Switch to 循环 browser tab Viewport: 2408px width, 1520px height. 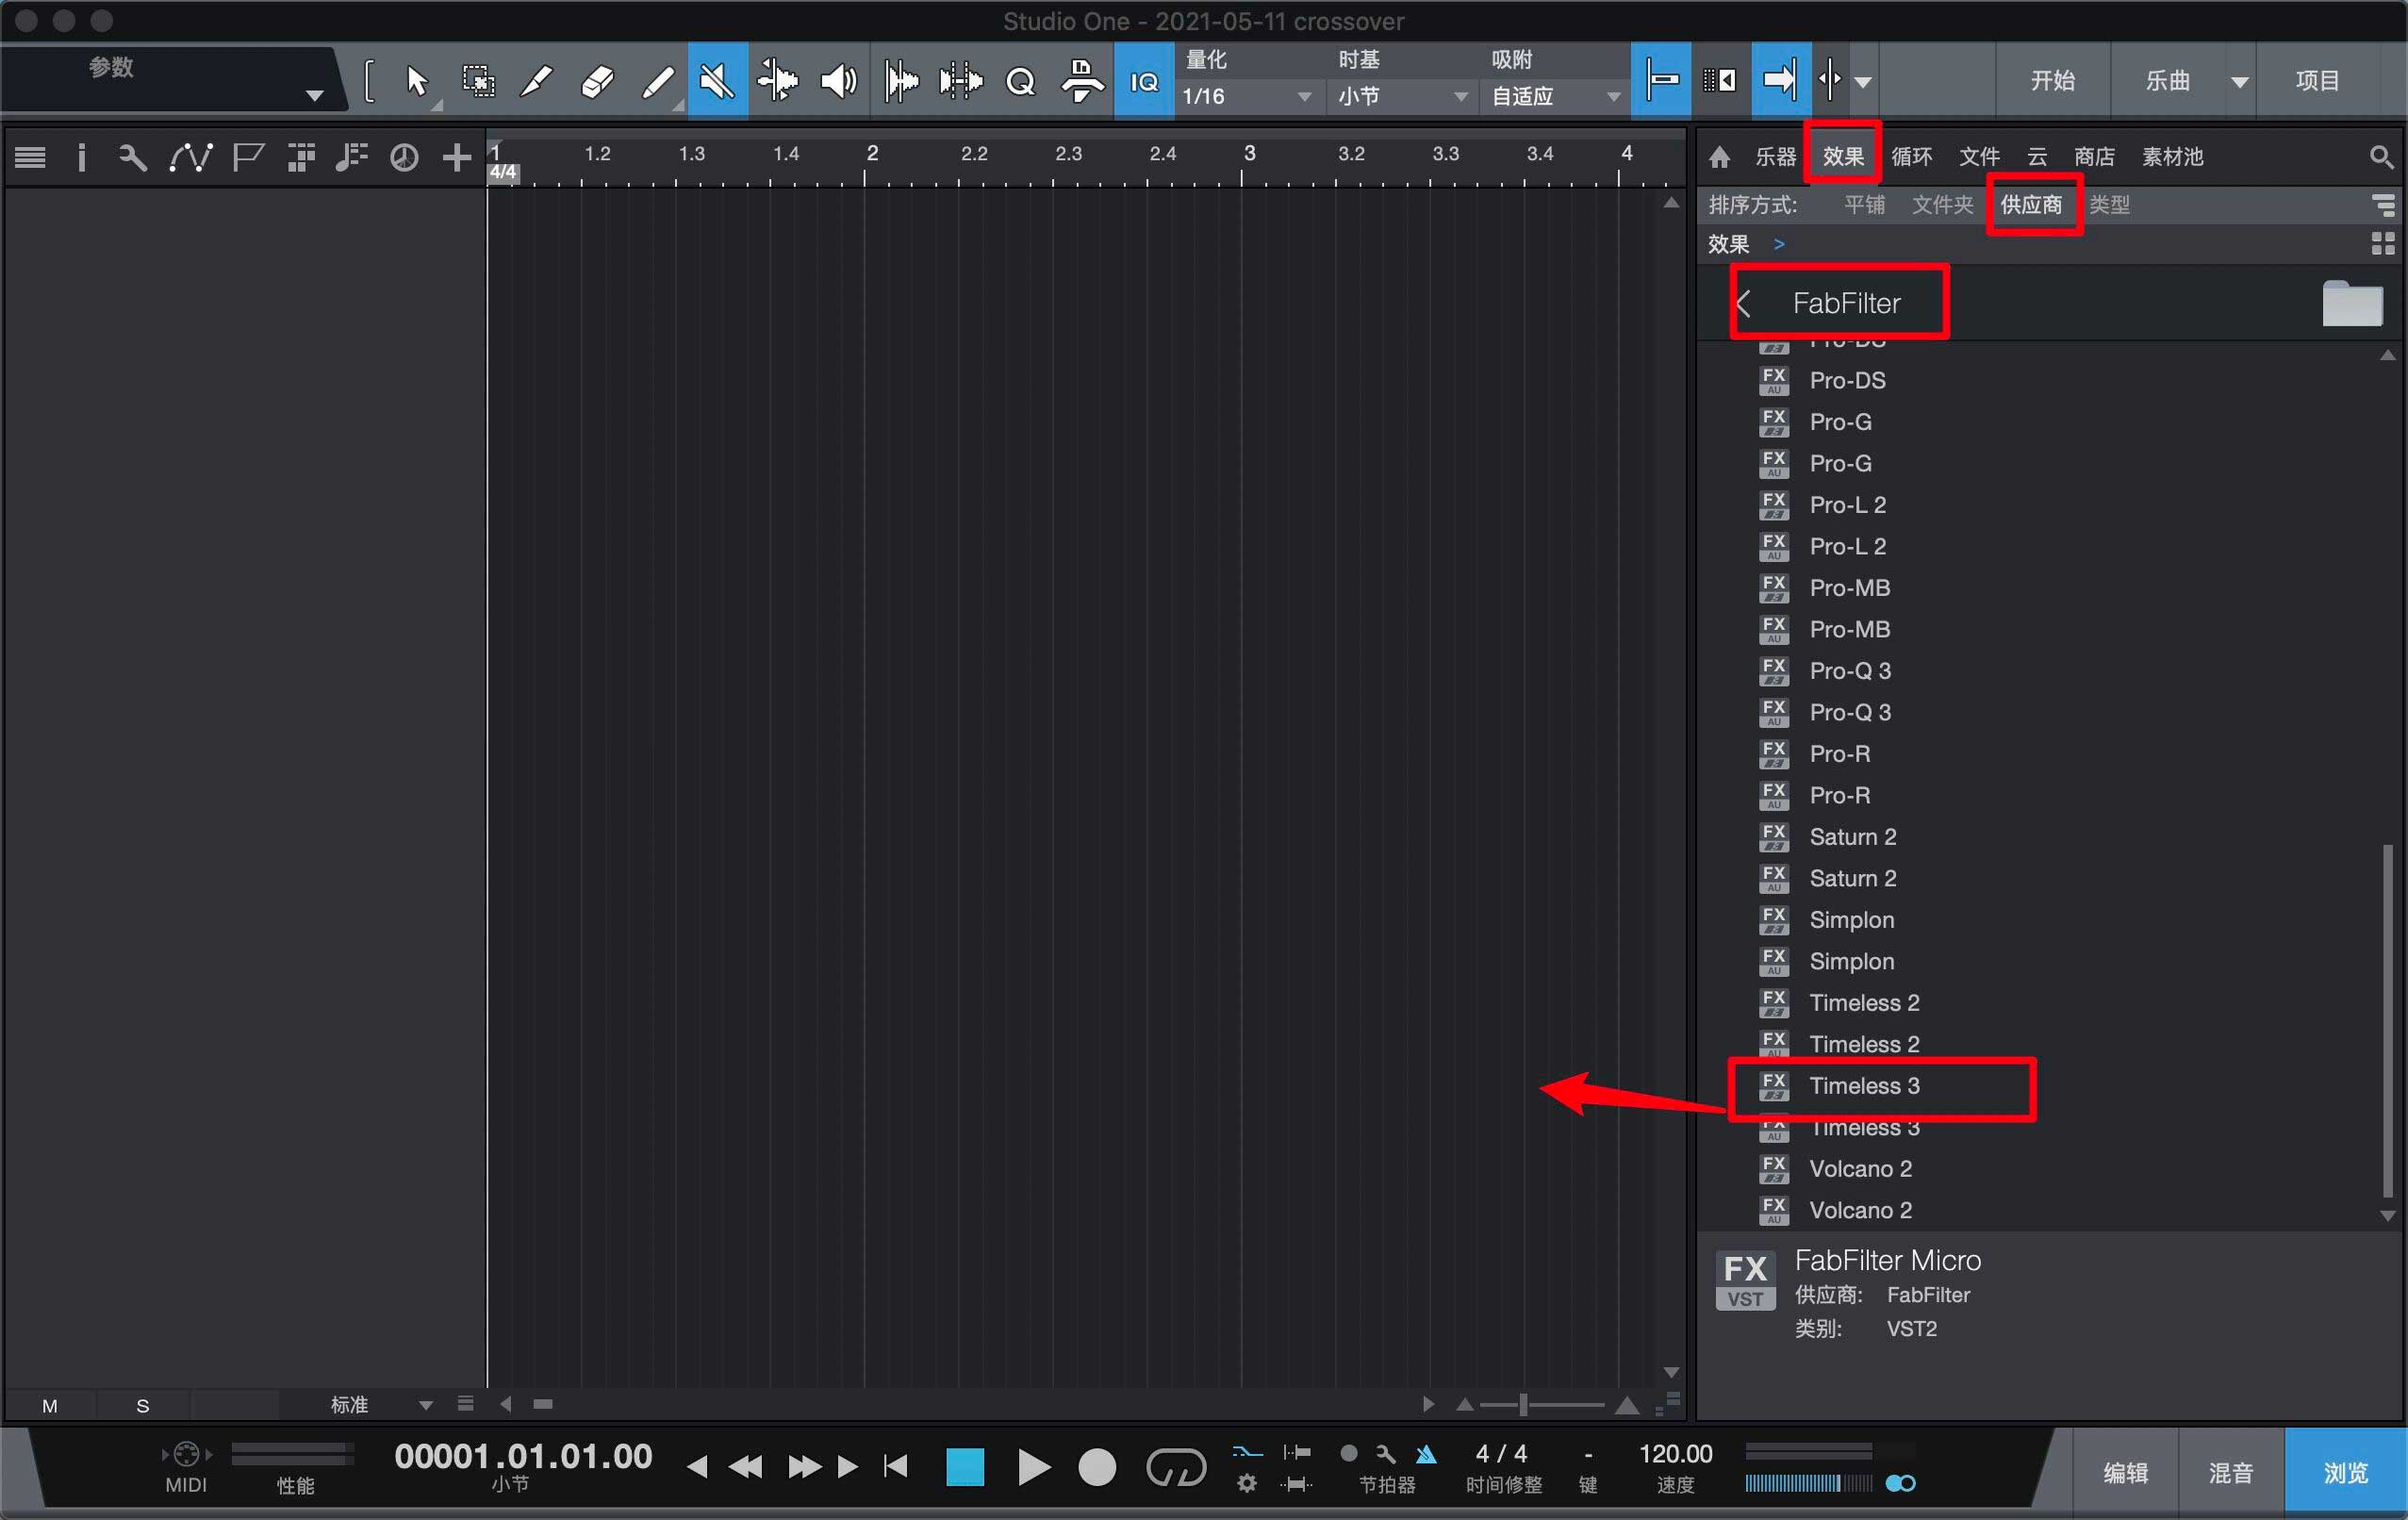point(1911,157)
